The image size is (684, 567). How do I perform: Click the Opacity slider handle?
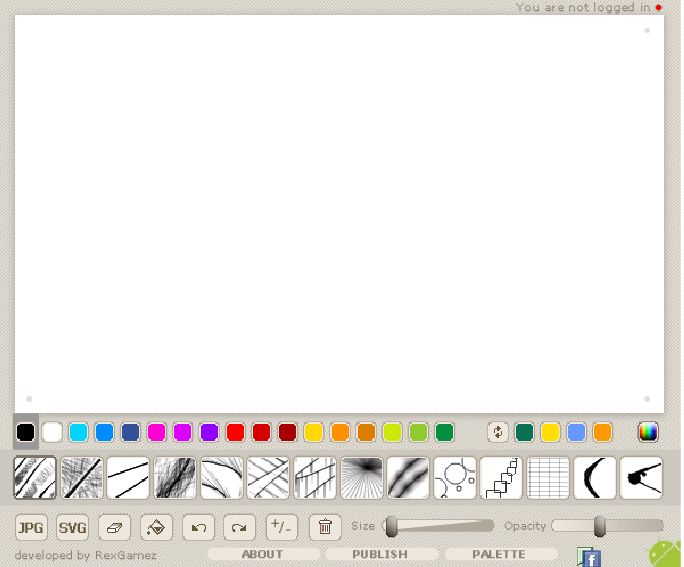pos(599,526)
